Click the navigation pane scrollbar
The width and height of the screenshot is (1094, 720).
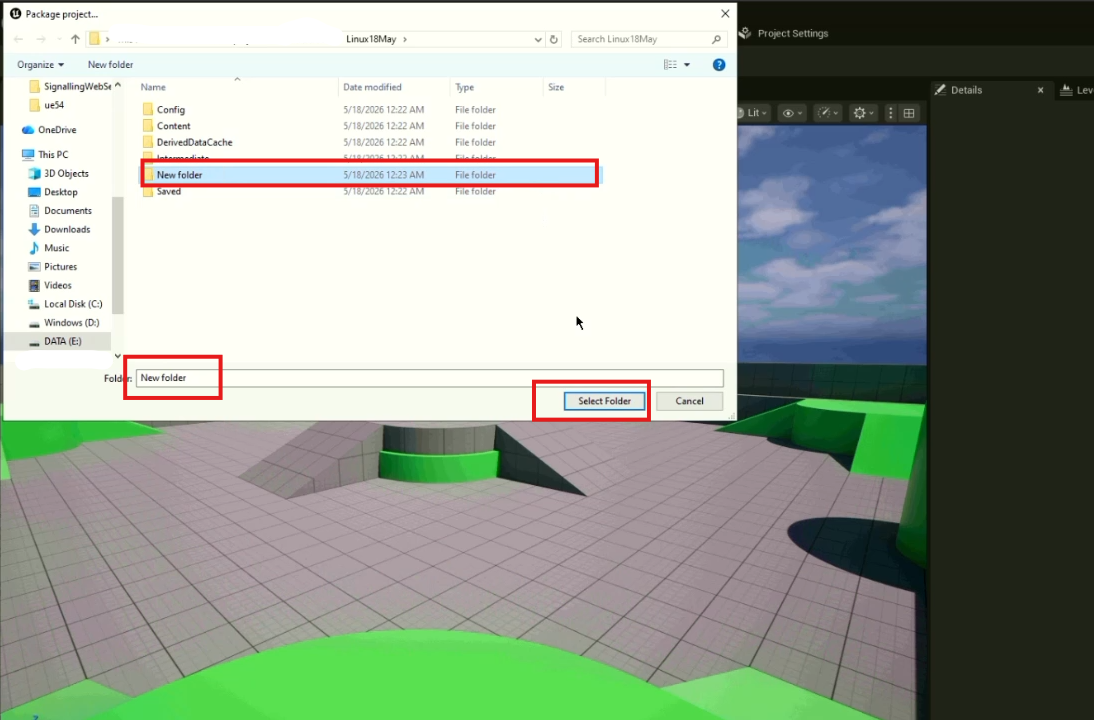pos(117,255)
